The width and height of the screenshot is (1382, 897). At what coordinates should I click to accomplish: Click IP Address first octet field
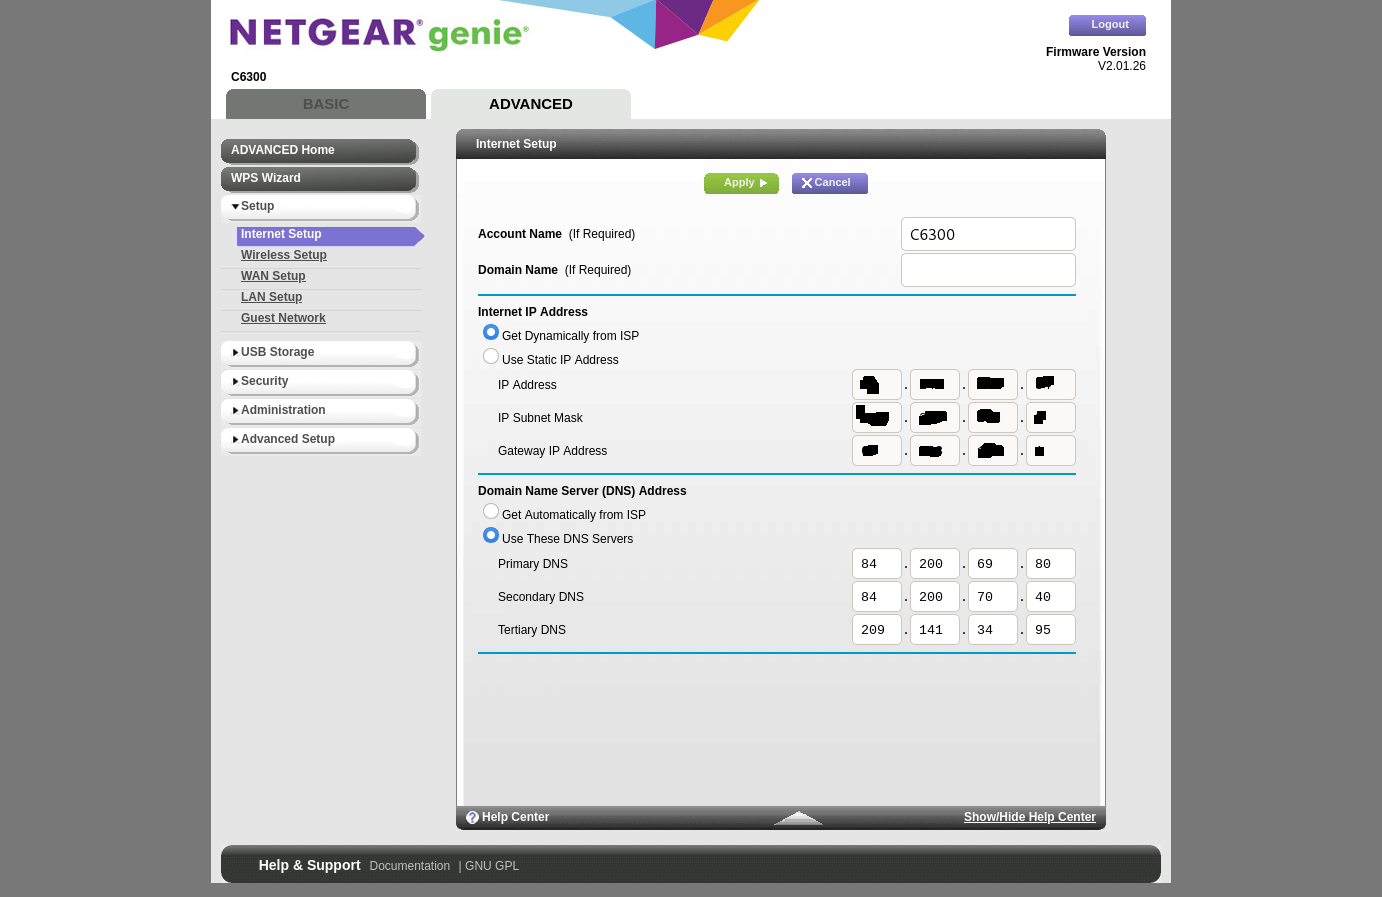[877, 385]
